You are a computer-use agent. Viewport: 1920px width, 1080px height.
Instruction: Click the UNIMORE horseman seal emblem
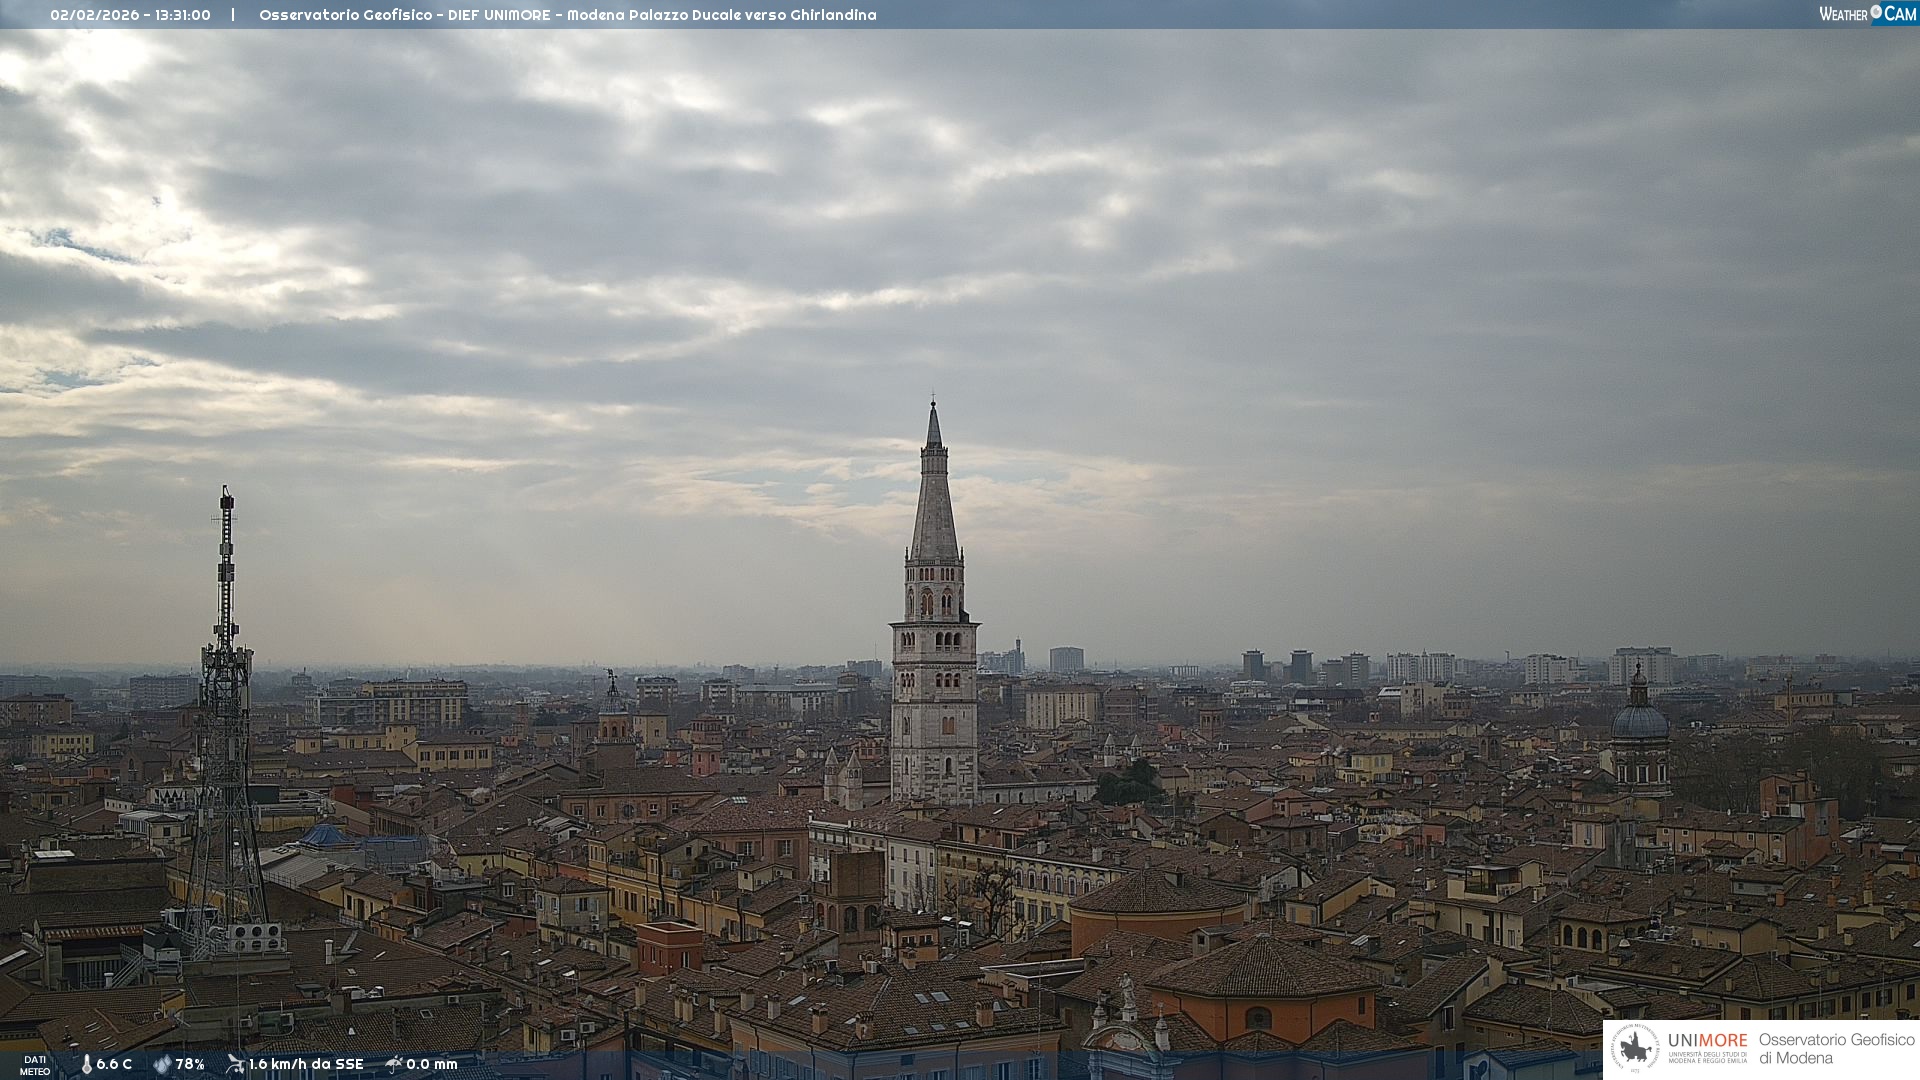(x=1636, y=1049)
